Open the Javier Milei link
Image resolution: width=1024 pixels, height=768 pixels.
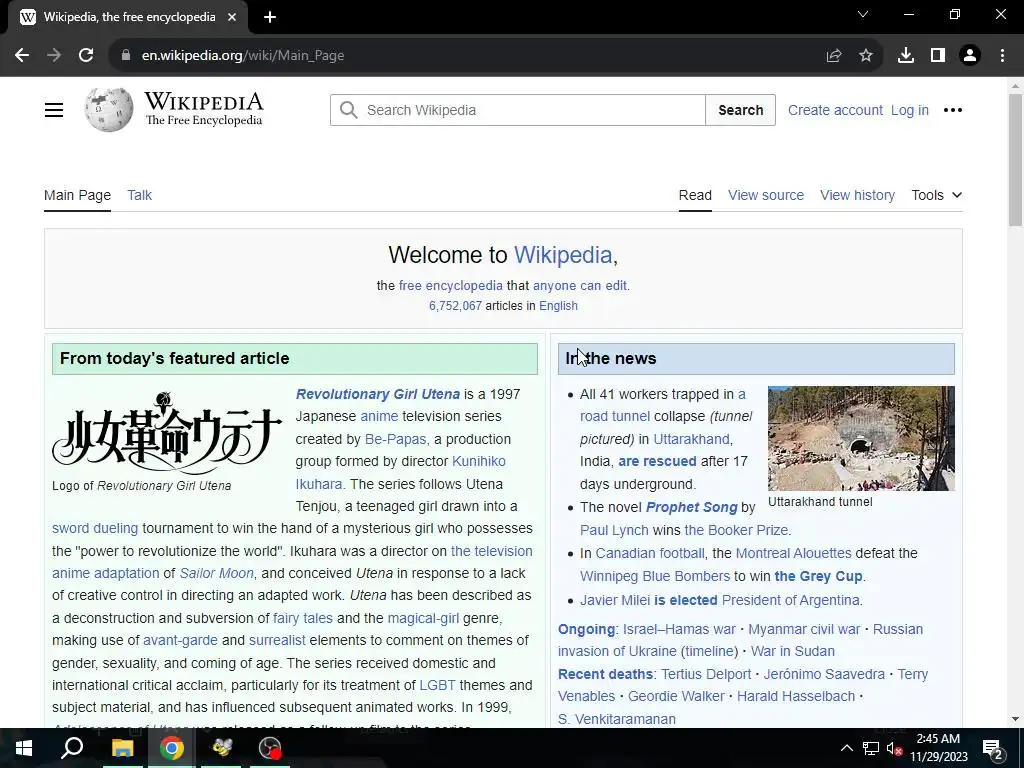[615, 600]
